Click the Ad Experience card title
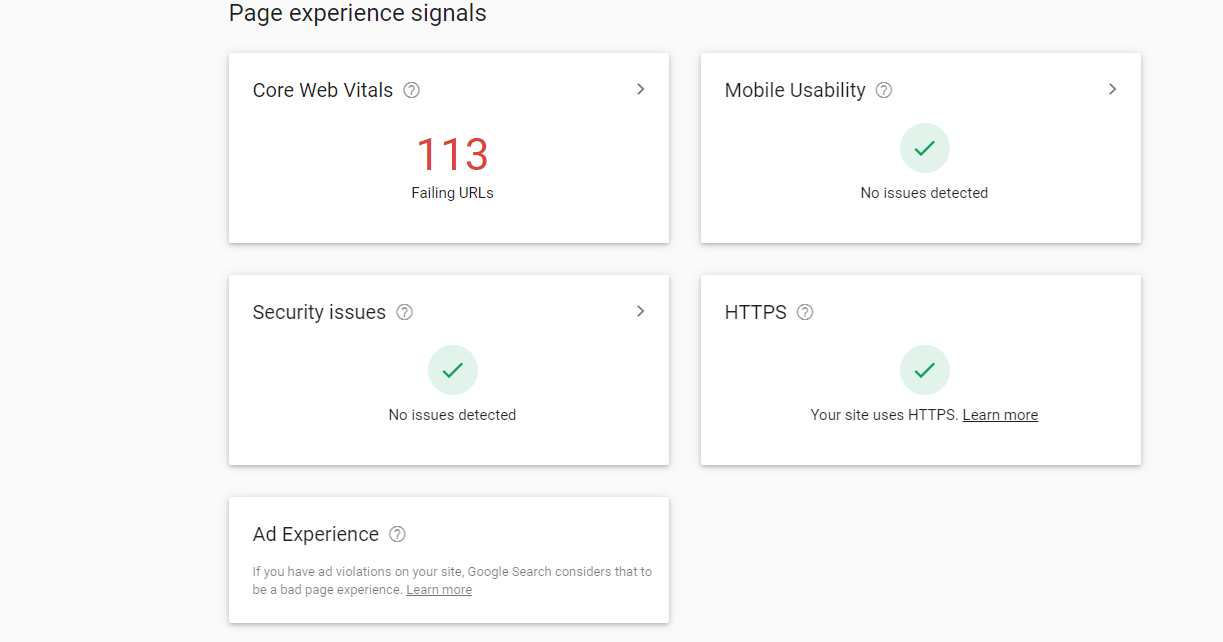 click(x=316, y=534)
